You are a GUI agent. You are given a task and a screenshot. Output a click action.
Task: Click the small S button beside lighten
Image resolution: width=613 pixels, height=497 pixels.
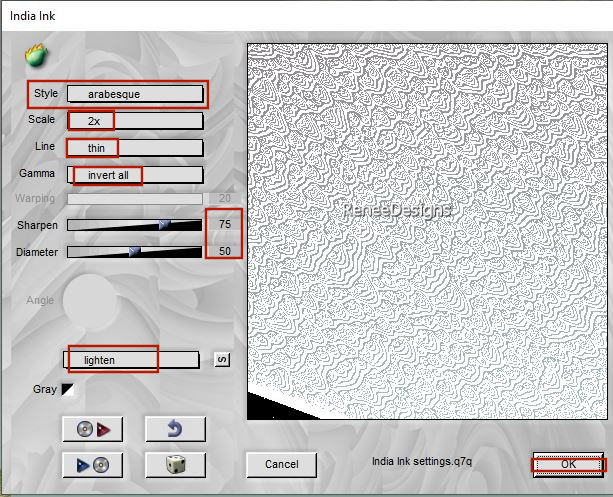point(222,359)
